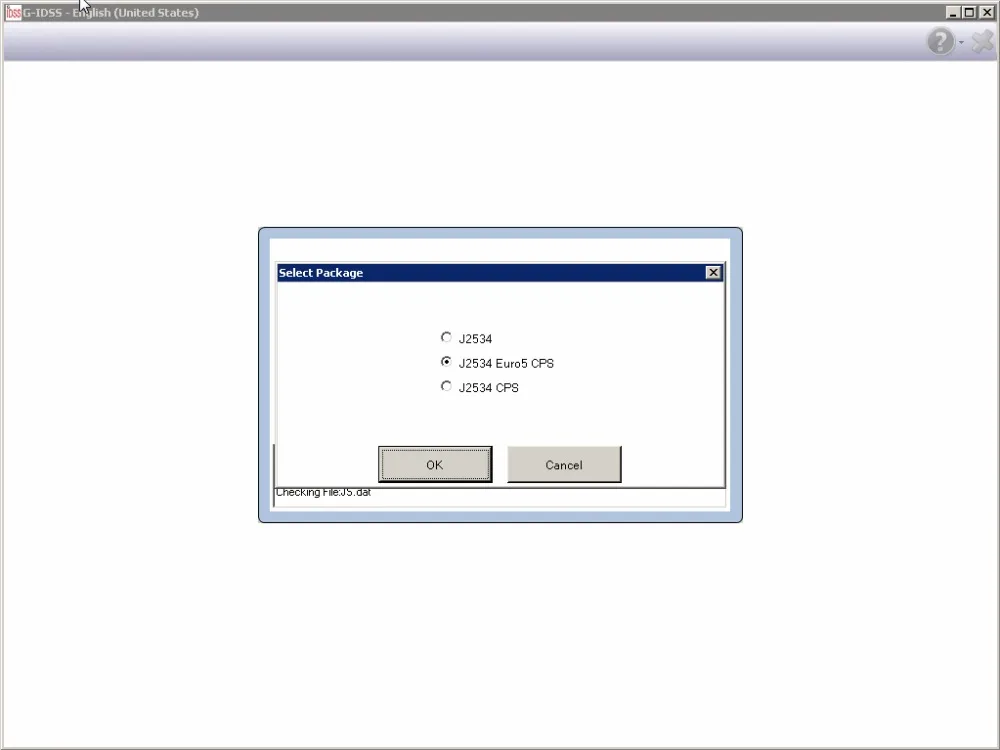Close the G-IDSS main window
The image size is (1000, 750).
[x=986, y=12]
